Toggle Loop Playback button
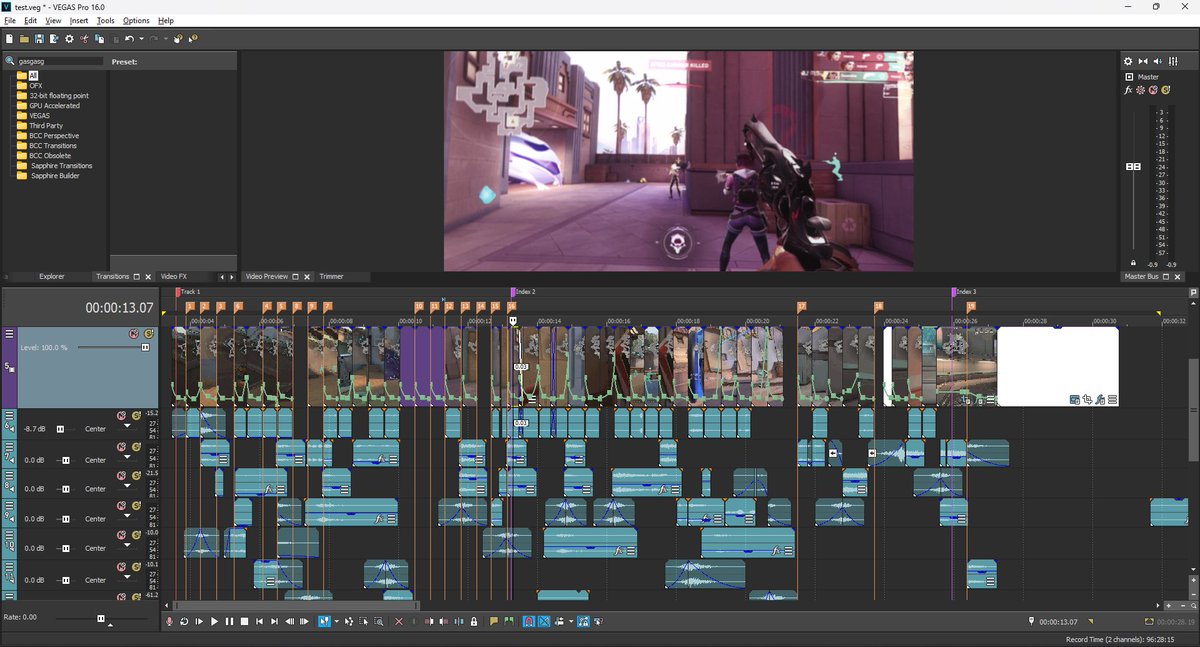 (184, 622)
